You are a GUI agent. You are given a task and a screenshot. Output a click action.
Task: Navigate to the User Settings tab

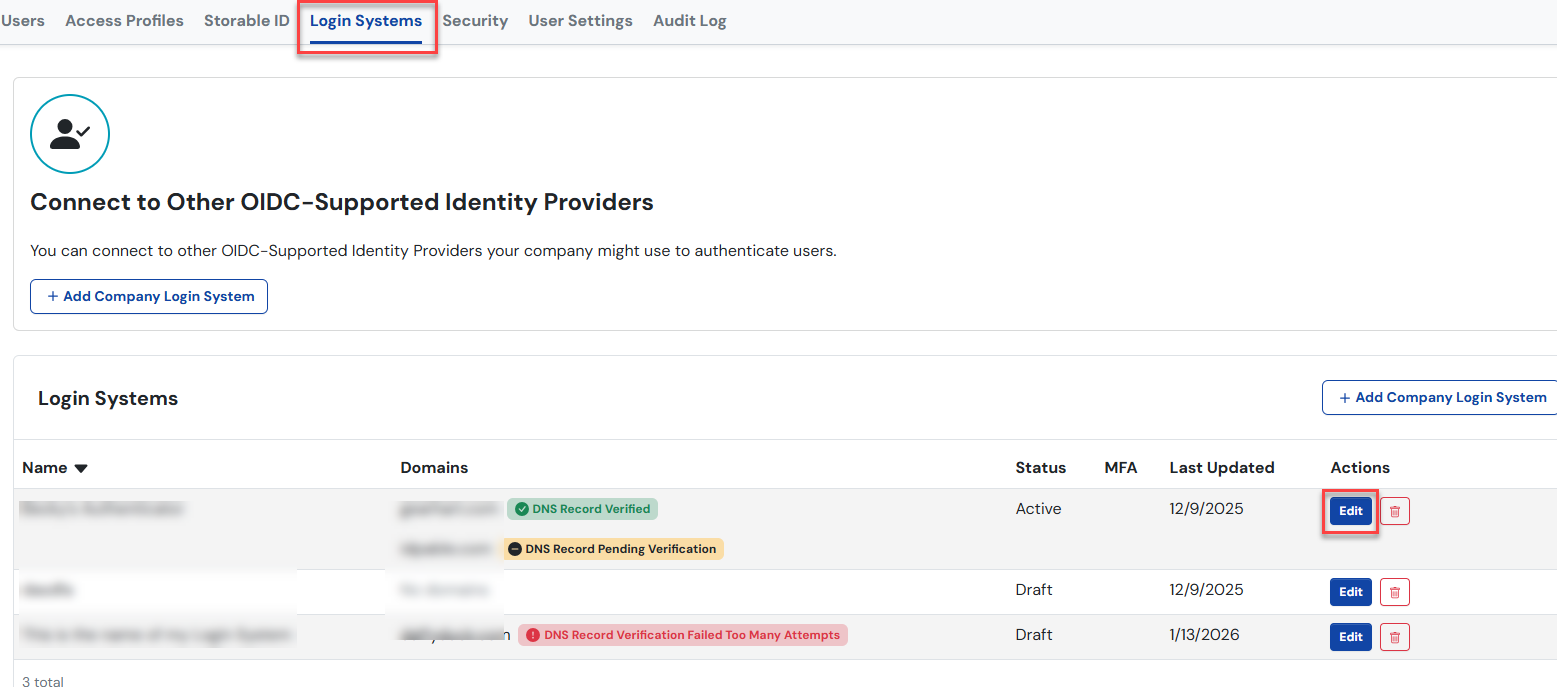click(x=580, y=21)
